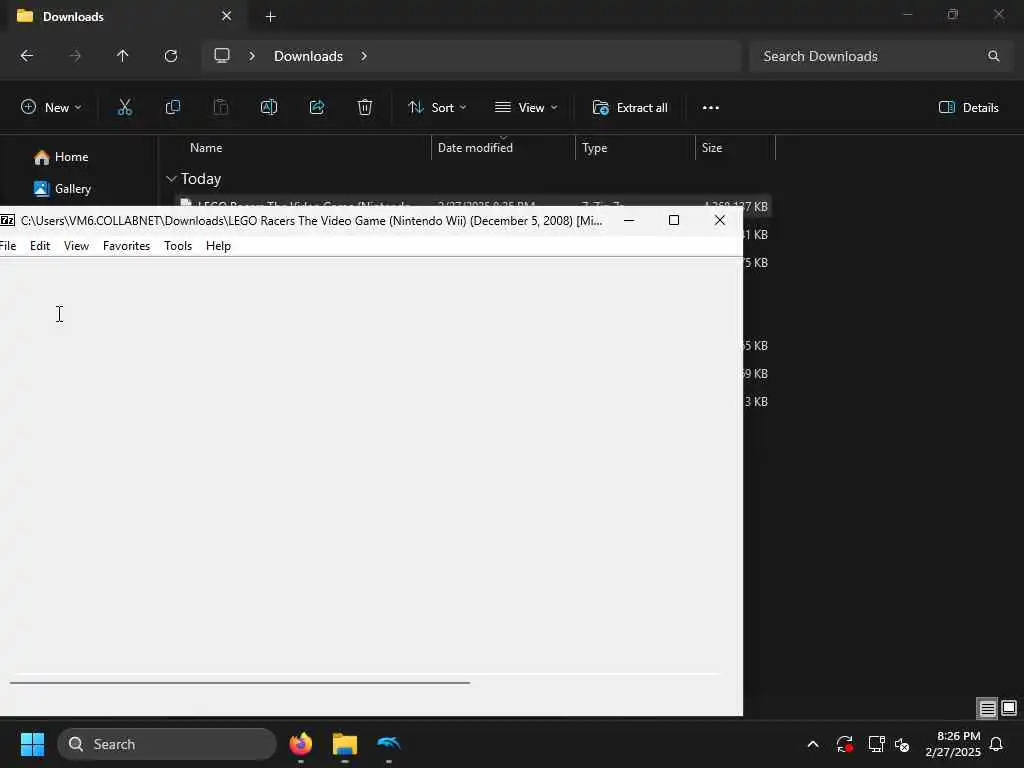This screenshot has width=1024, height=768.
Task: Open the clock showing 8:26 PM
Action: [953, 744]
